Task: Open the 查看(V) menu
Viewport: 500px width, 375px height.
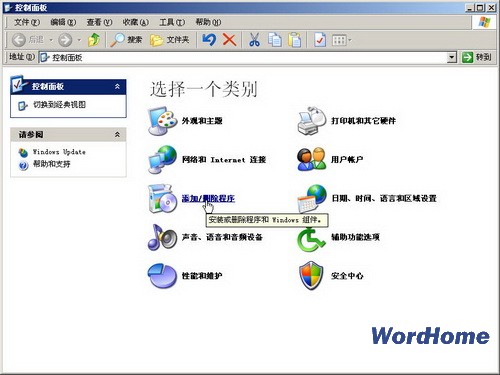Action: 99,22
